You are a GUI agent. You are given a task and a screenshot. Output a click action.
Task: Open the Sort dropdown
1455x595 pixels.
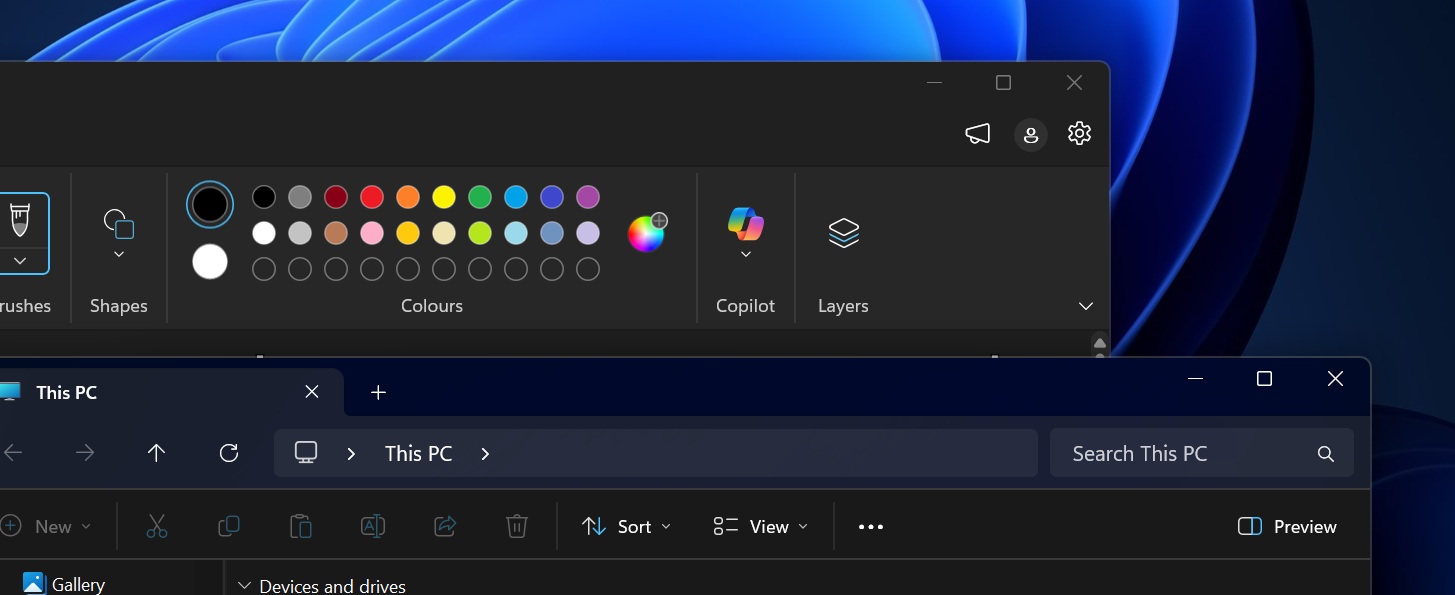[627, 526]
